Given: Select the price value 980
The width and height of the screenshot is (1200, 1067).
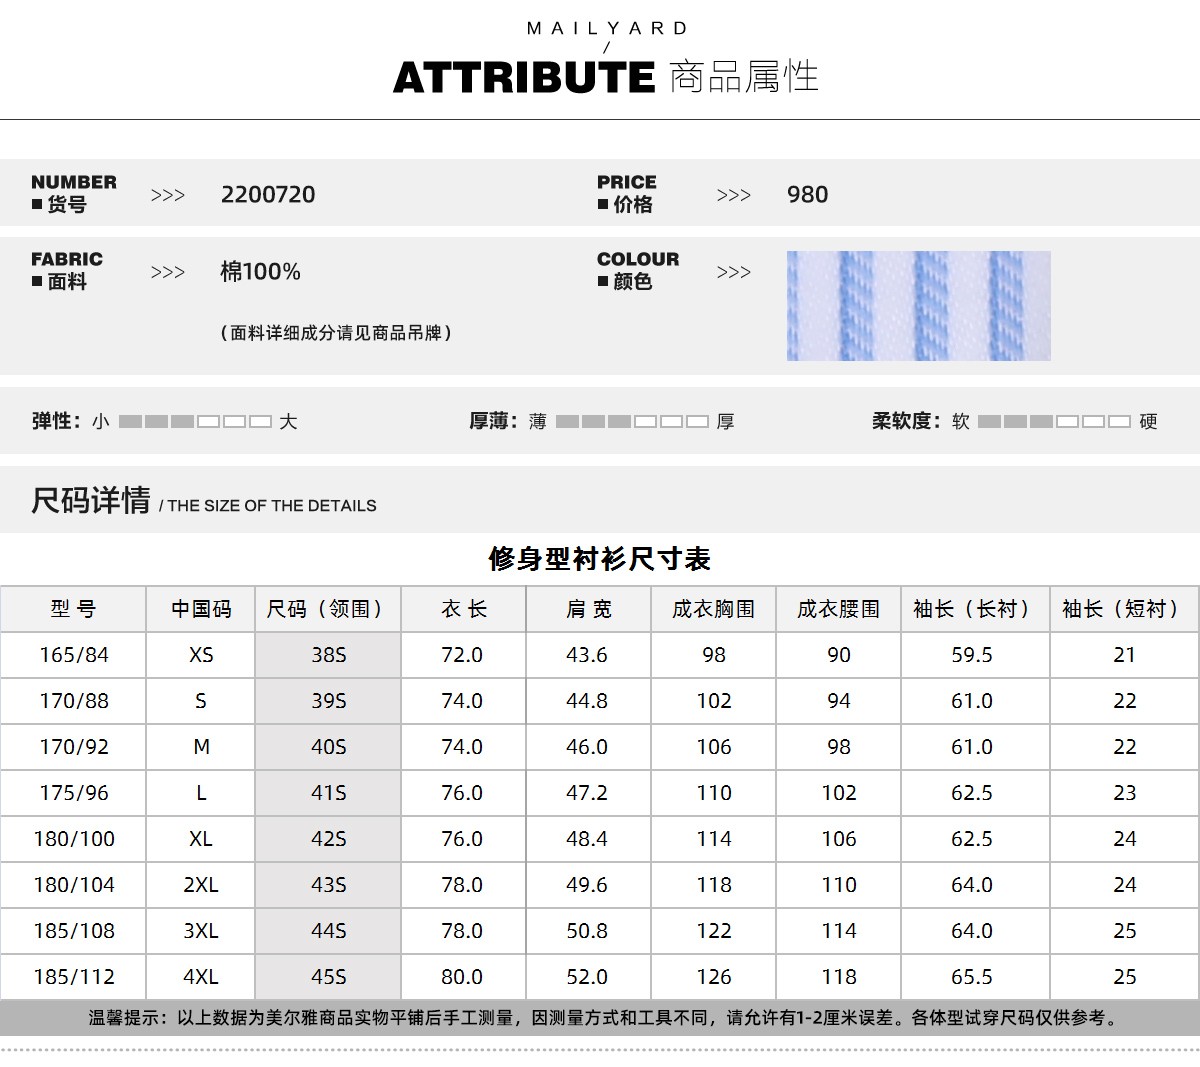Looking at the screenshot, I should [x=807, y=195].
